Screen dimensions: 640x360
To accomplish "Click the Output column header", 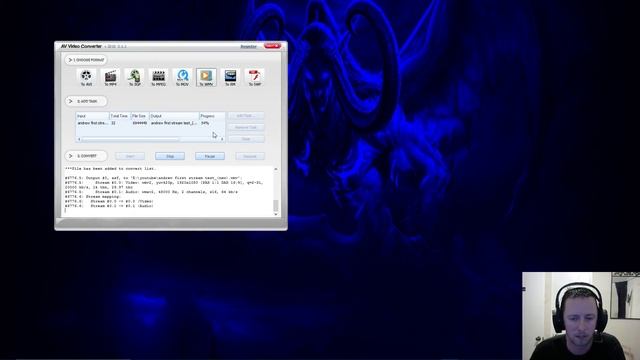I will click(174, 116).
